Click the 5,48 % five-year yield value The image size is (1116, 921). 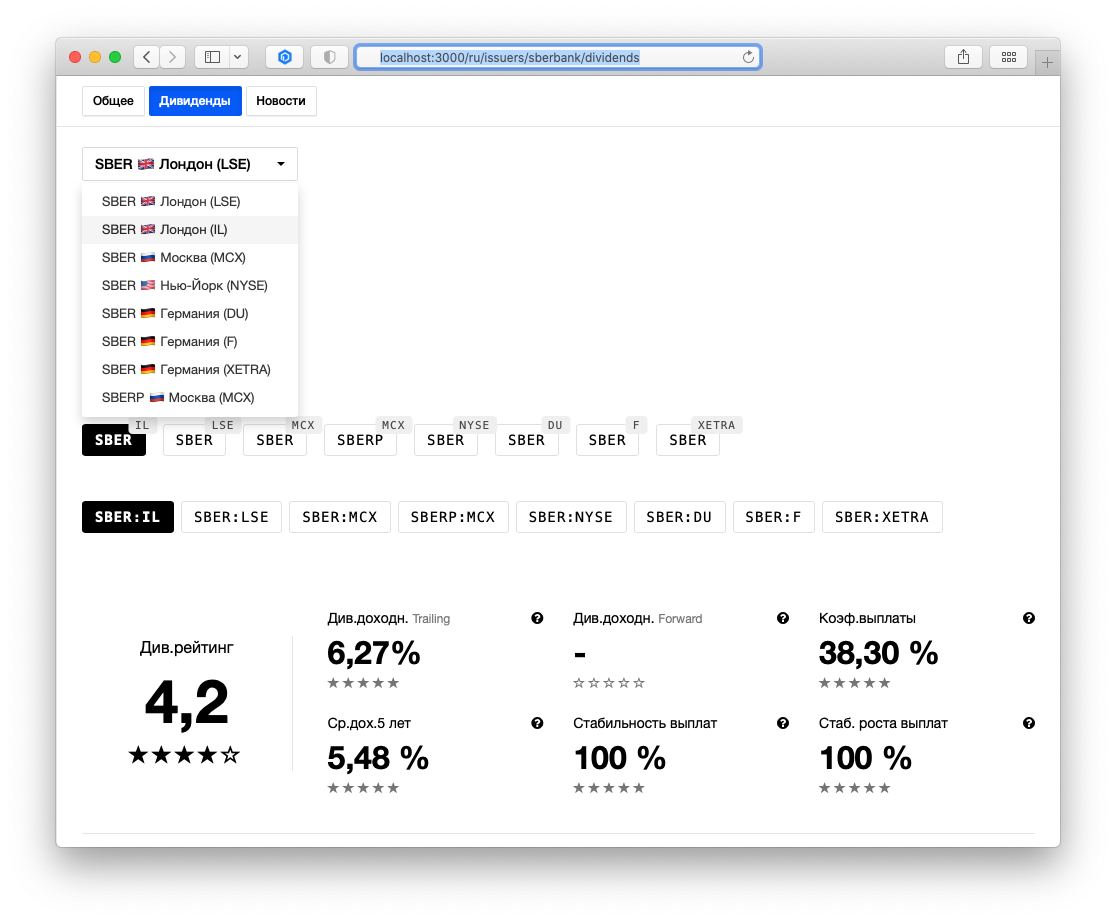(378, 758)
